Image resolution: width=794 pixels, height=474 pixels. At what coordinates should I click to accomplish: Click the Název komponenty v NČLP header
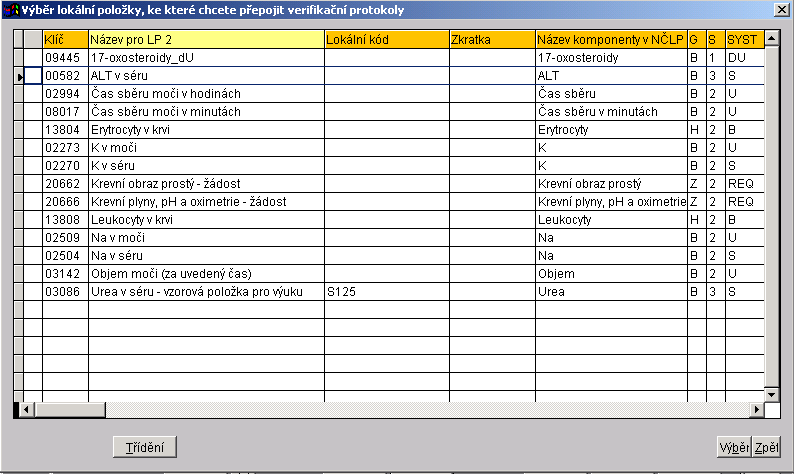610,39
